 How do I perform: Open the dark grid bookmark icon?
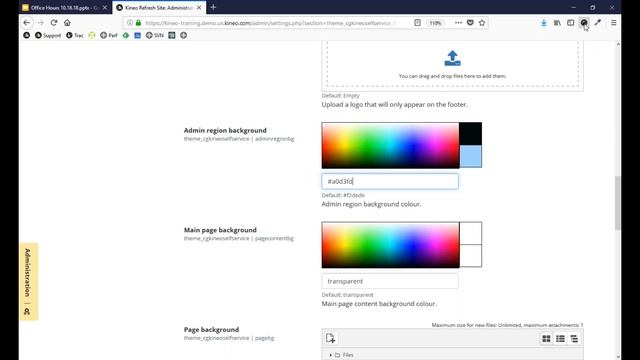[172, 36]
